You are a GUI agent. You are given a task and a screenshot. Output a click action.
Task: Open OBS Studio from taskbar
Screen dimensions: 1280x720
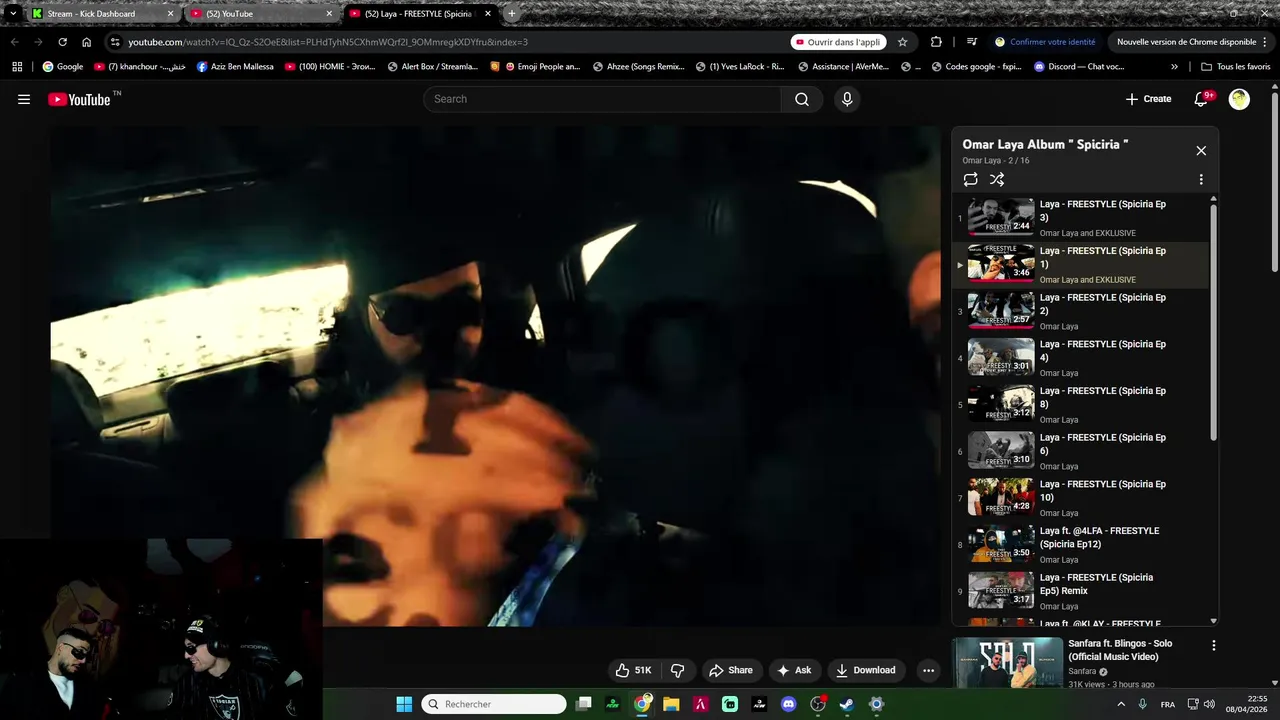click(x=818, y=704)
